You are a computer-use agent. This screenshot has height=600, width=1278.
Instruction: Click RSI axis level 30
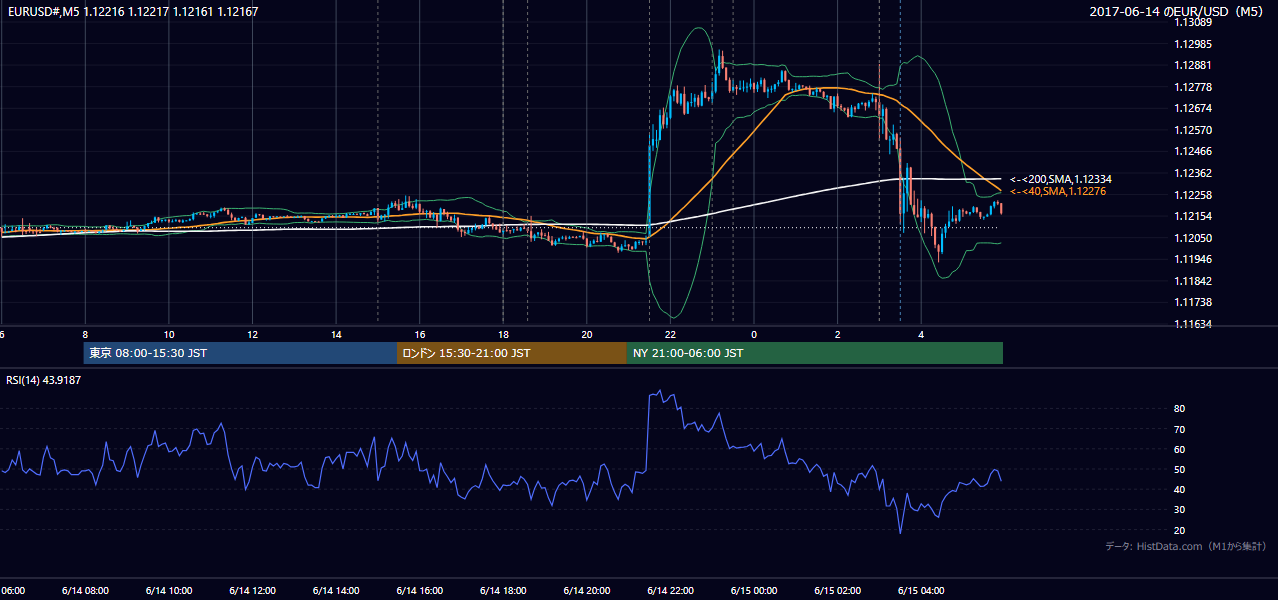[x=1180, y=510]
